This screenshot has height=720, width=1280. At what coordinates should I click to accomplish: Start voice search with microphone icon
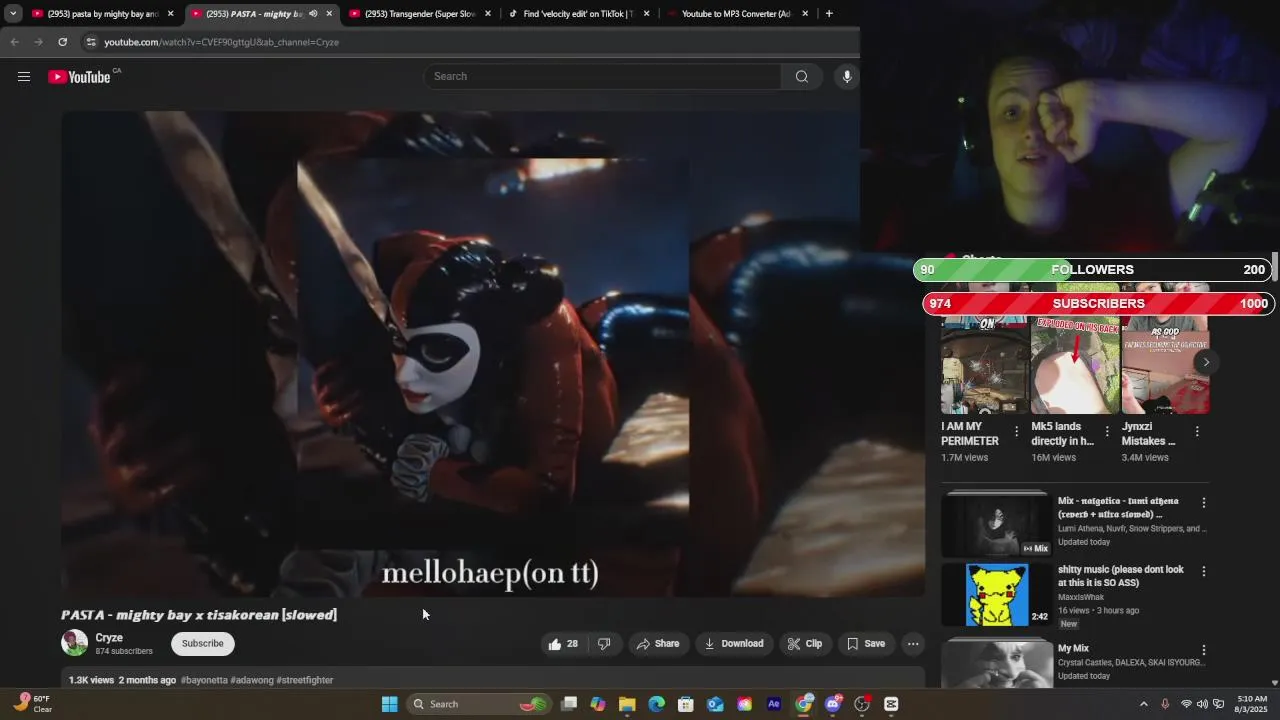[x=847, y=77]
